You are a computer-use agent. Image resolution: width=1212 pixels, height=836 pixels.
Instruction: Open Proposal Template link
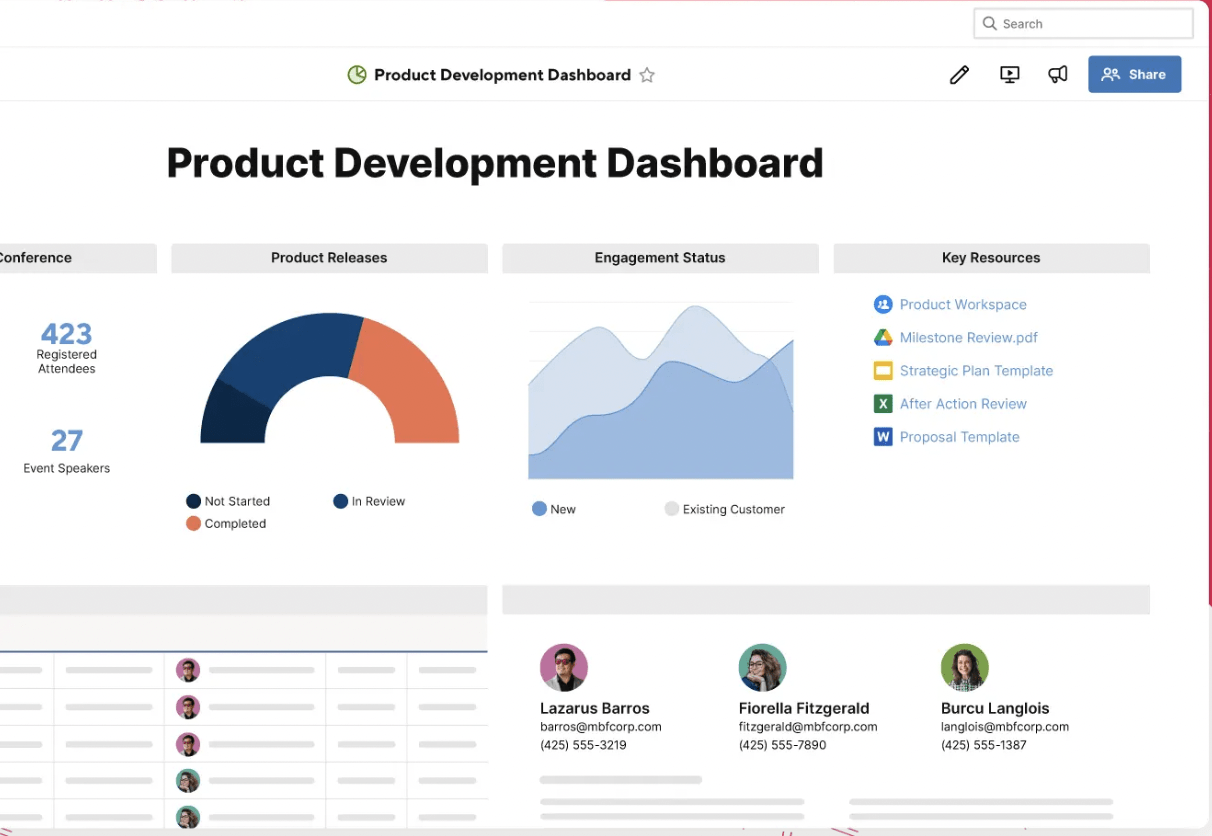[x=959, y=437]
